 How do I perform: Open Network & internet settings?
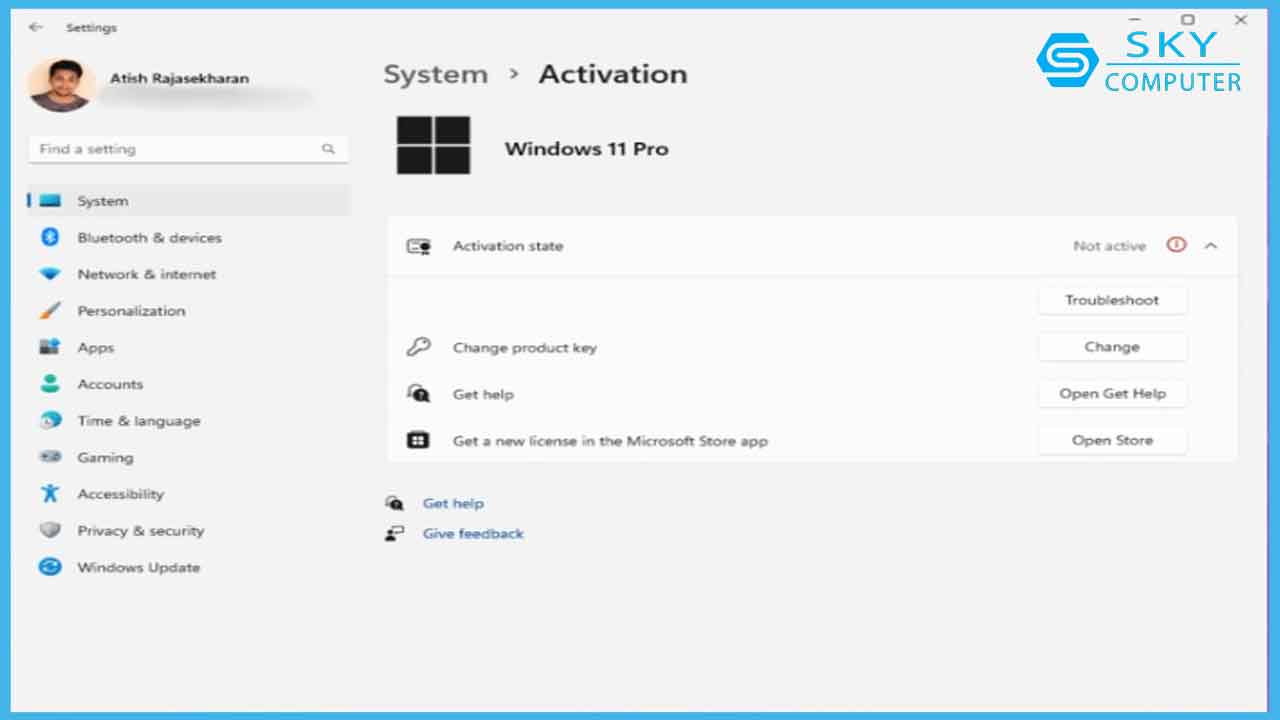188,274
